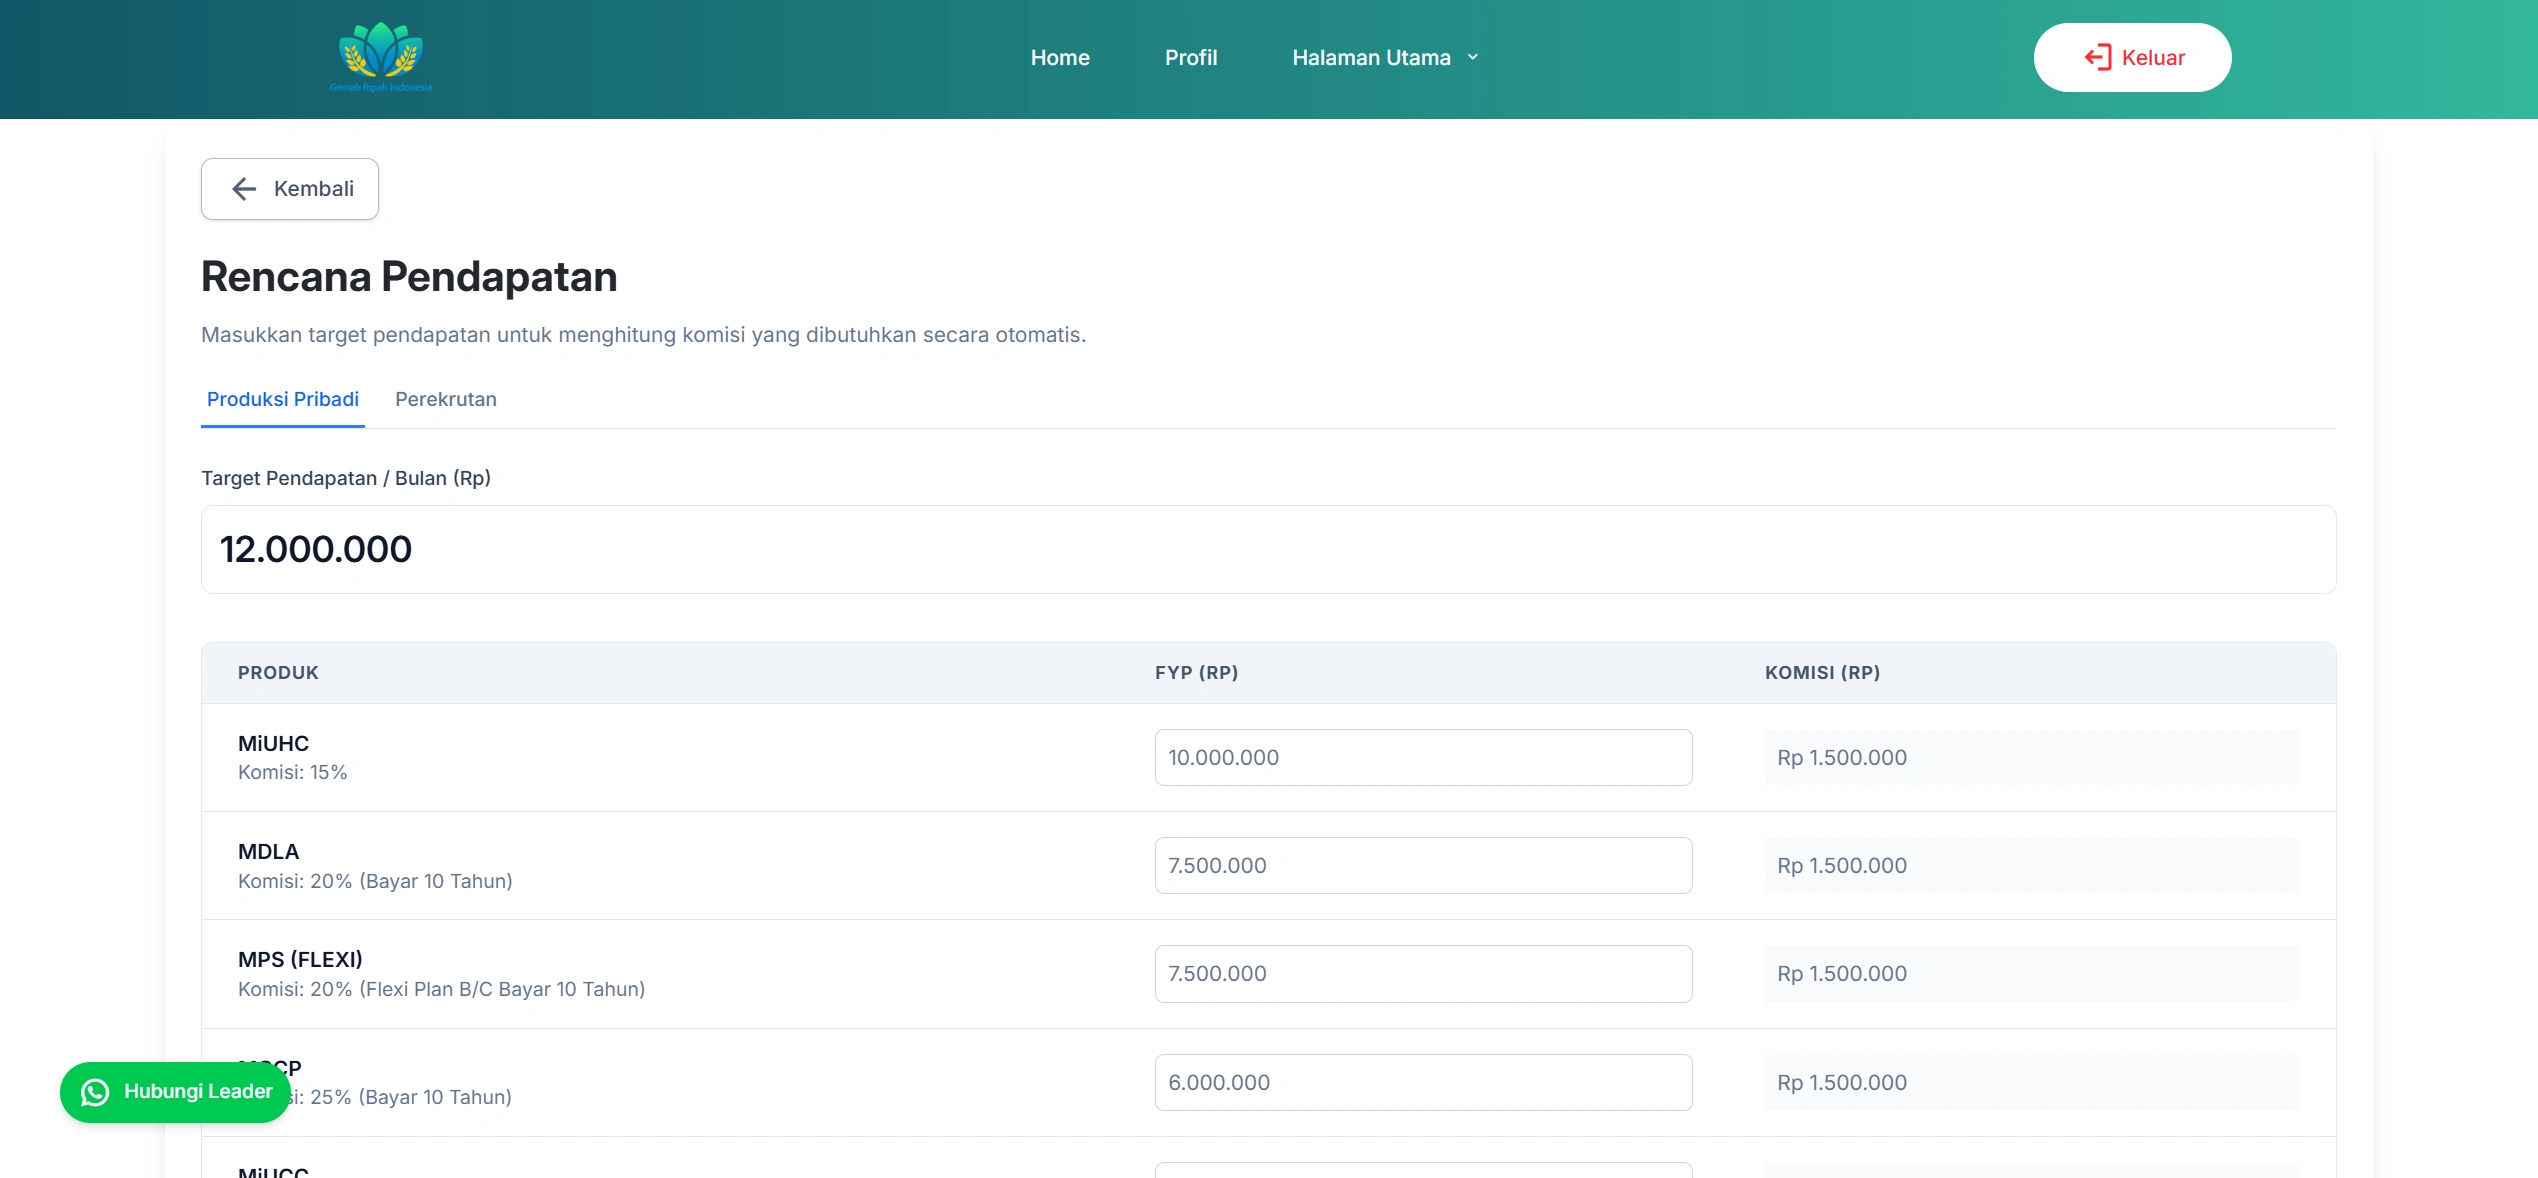The height and width of the screenshot is (1178, 2538).
Task: Click the WhatsApp icon on Hubungi Leader
Action: [x=95, y=1092]
